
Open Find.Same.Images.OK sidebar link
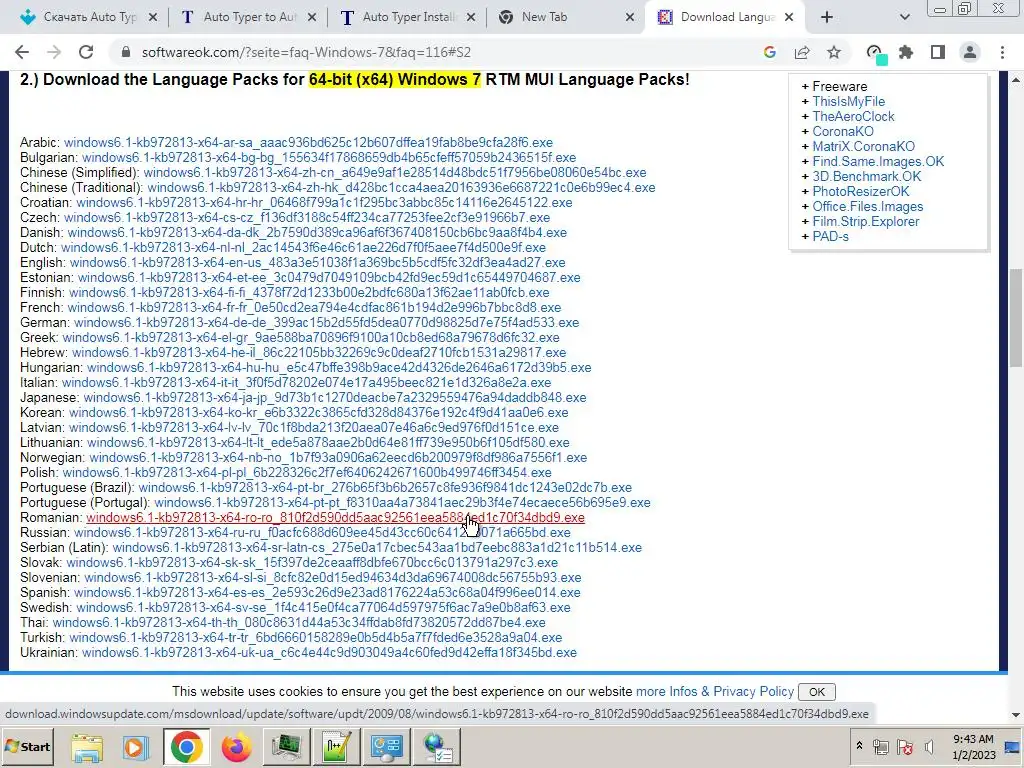click(x=878, y=161)
